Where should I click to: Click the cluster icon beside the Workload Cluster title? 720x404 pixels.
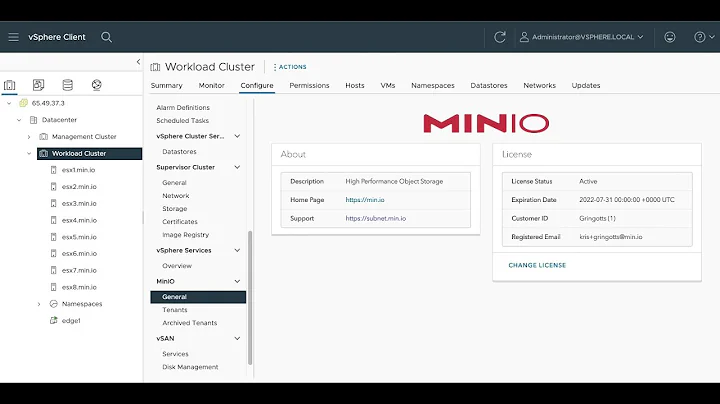(x=155, y=67)
